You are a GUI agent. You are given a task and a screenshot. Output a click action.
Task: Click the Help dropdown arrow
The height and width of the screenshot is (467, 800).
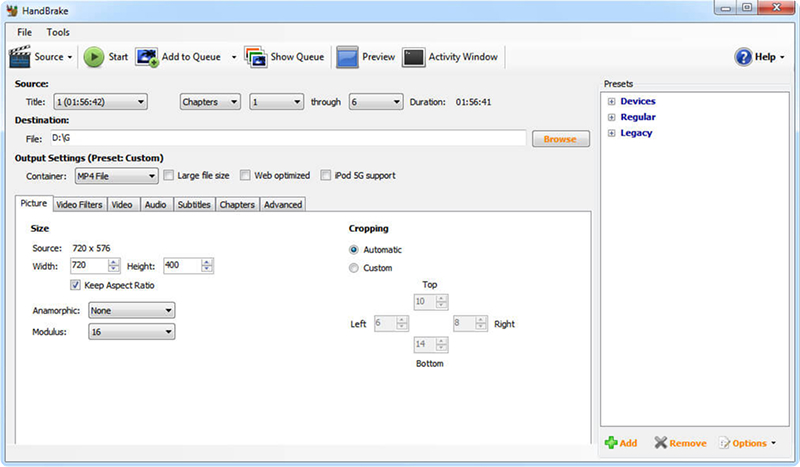[x=782, y=57]
